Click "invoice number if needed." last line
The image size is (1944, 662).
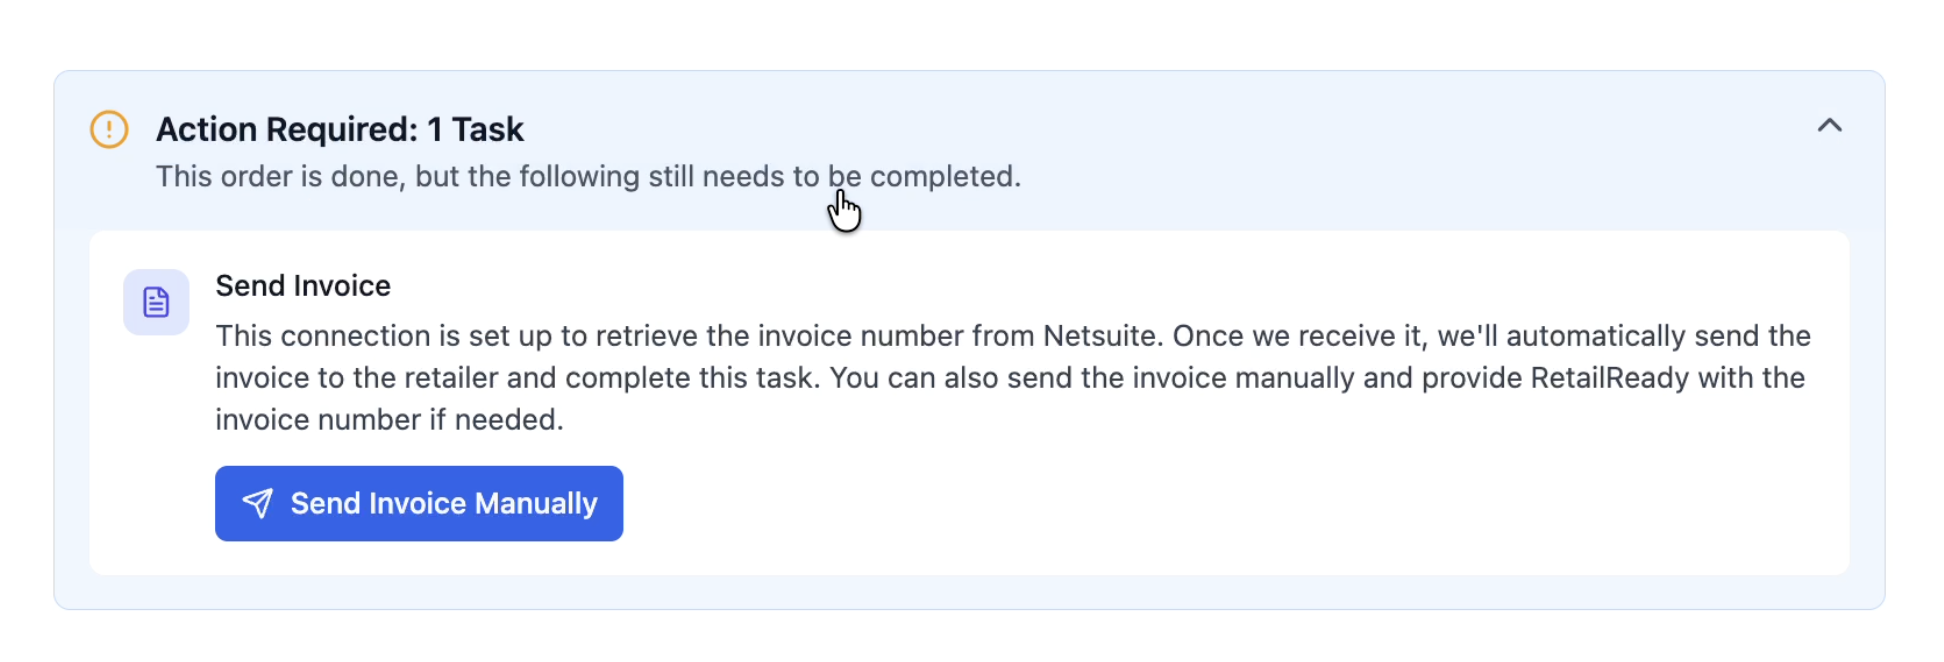coord(390,420)
